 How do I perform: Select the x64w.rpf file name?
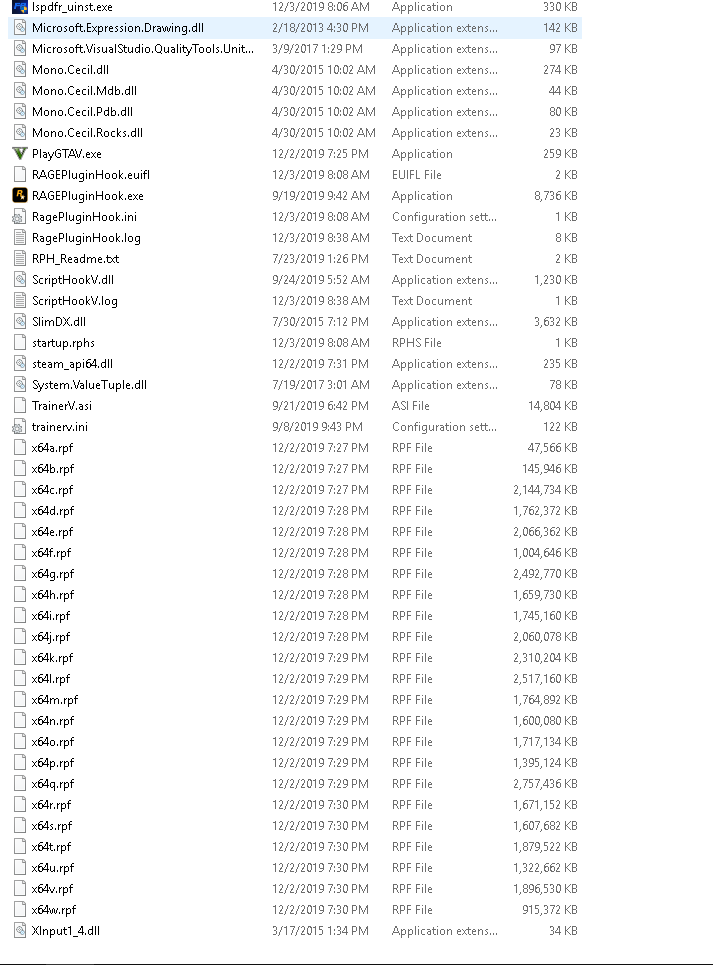point(54,910)
